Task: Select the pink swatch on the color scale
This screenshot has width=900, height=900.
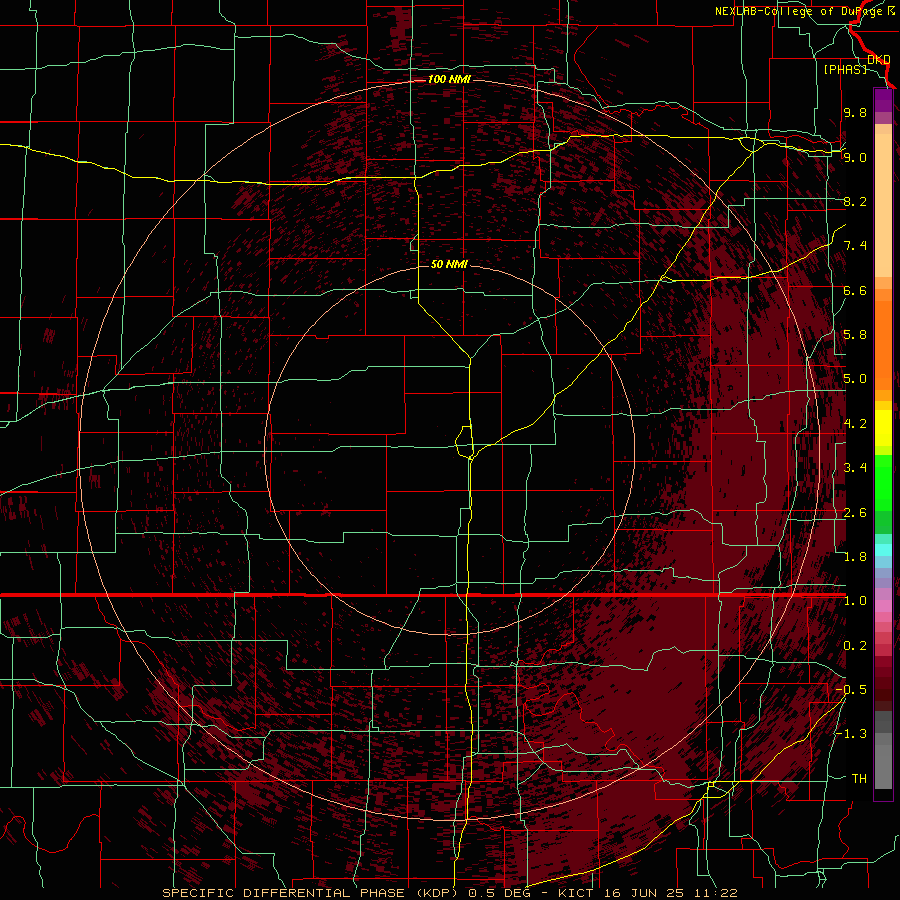Action: point(883,606)
